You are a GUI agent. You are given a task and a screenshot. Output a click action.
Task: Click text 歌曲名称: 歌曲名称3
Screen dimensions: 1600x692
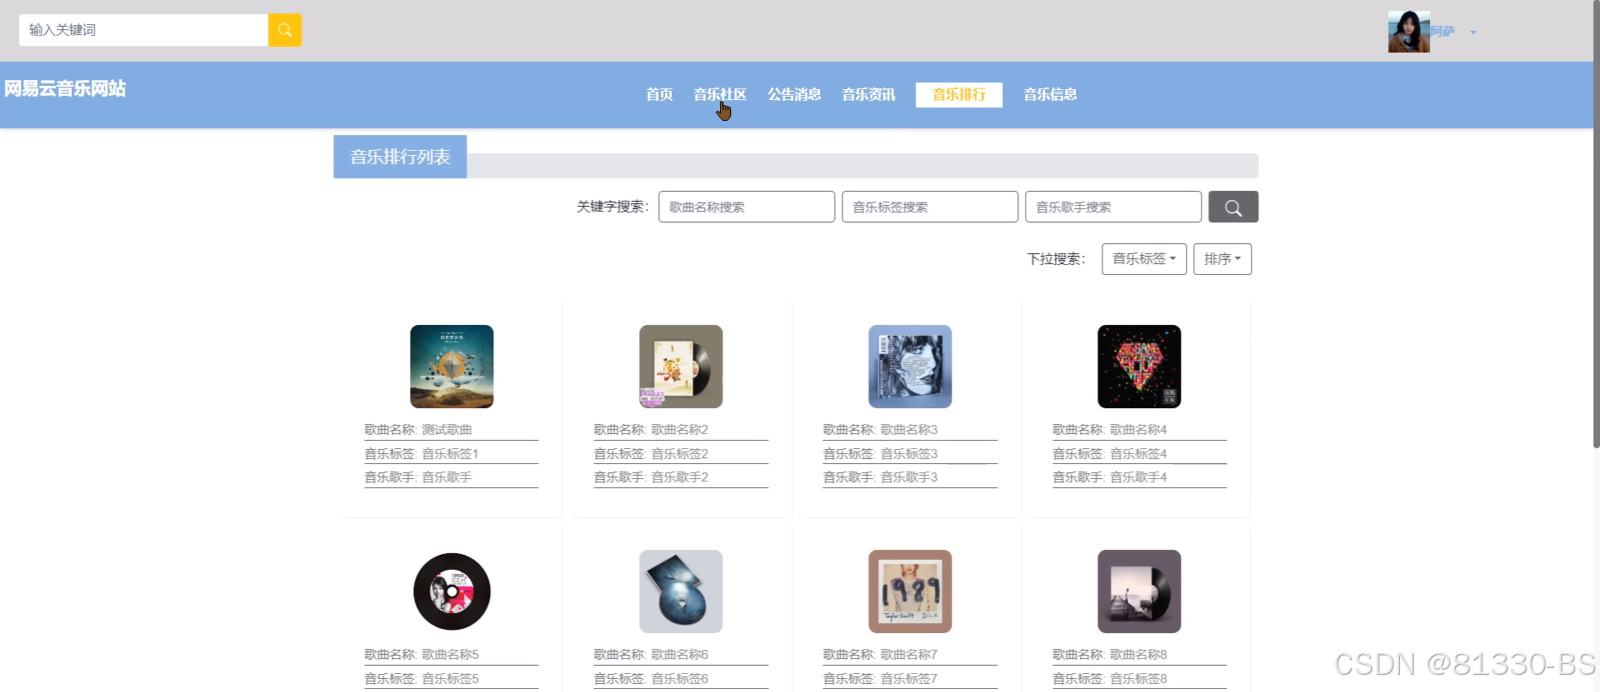point(880,430)
